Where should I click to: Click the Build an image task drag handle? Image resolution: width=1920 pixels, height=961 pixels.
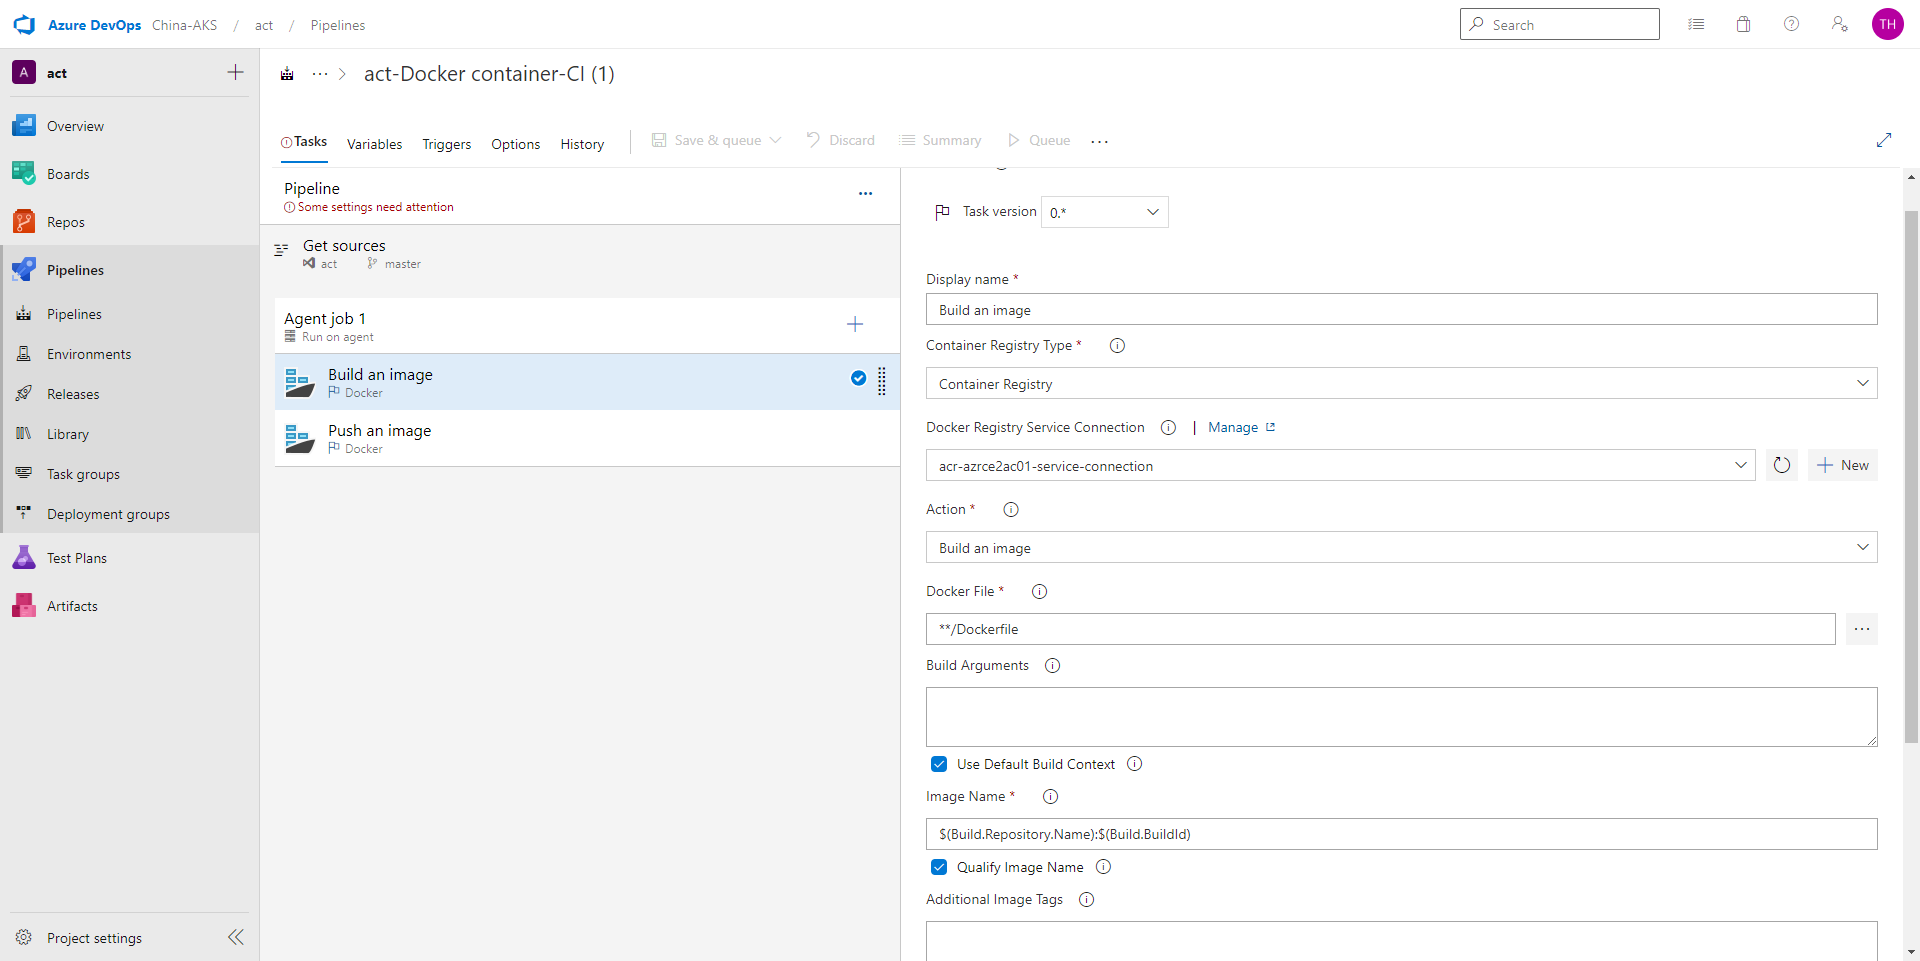pos(882,381)
